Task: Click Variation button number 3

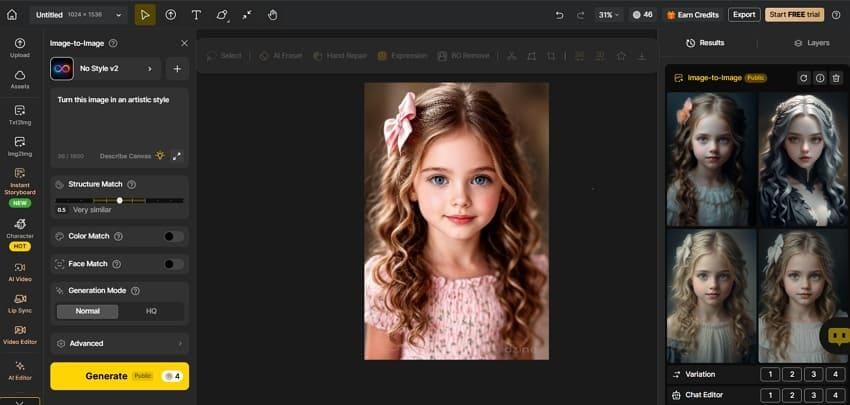Action: click(813, 374)
